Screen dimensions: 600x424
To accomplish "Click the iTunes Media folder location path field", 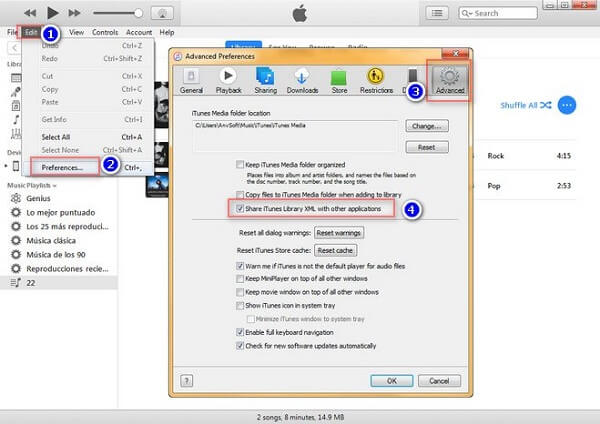I will (x=295, y=136).
